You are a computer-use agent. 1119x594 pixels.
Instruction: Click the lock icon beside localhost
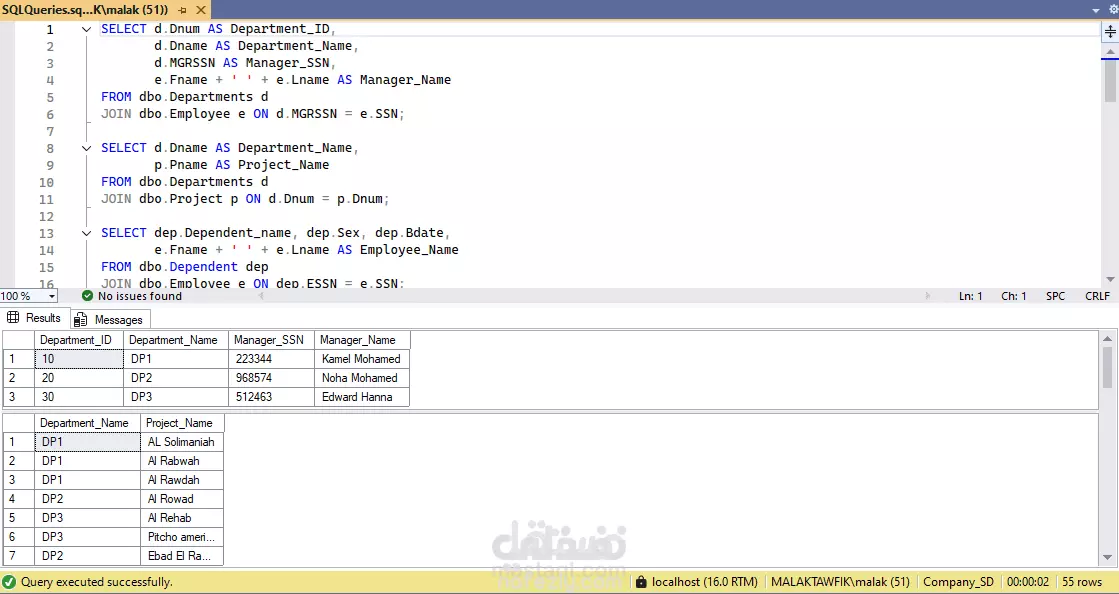coord(641,582)
